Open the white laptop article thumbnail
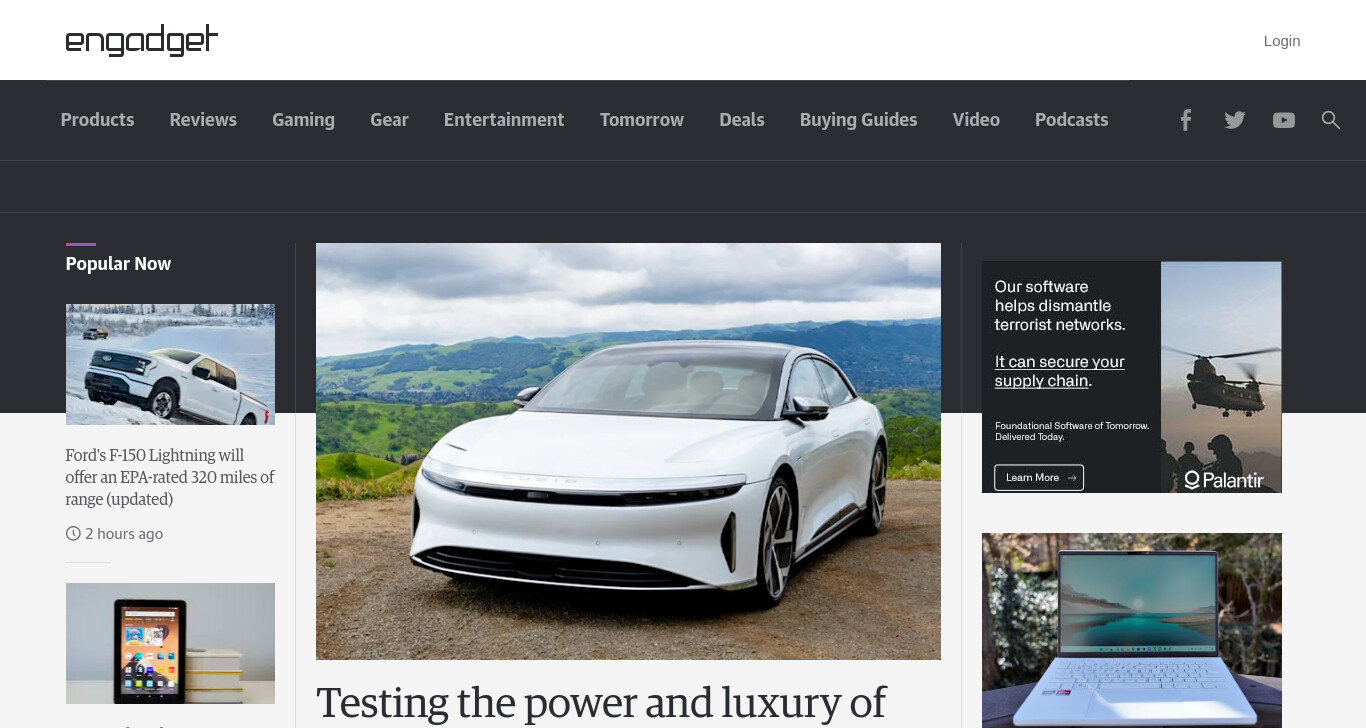 coord(1132,630)
